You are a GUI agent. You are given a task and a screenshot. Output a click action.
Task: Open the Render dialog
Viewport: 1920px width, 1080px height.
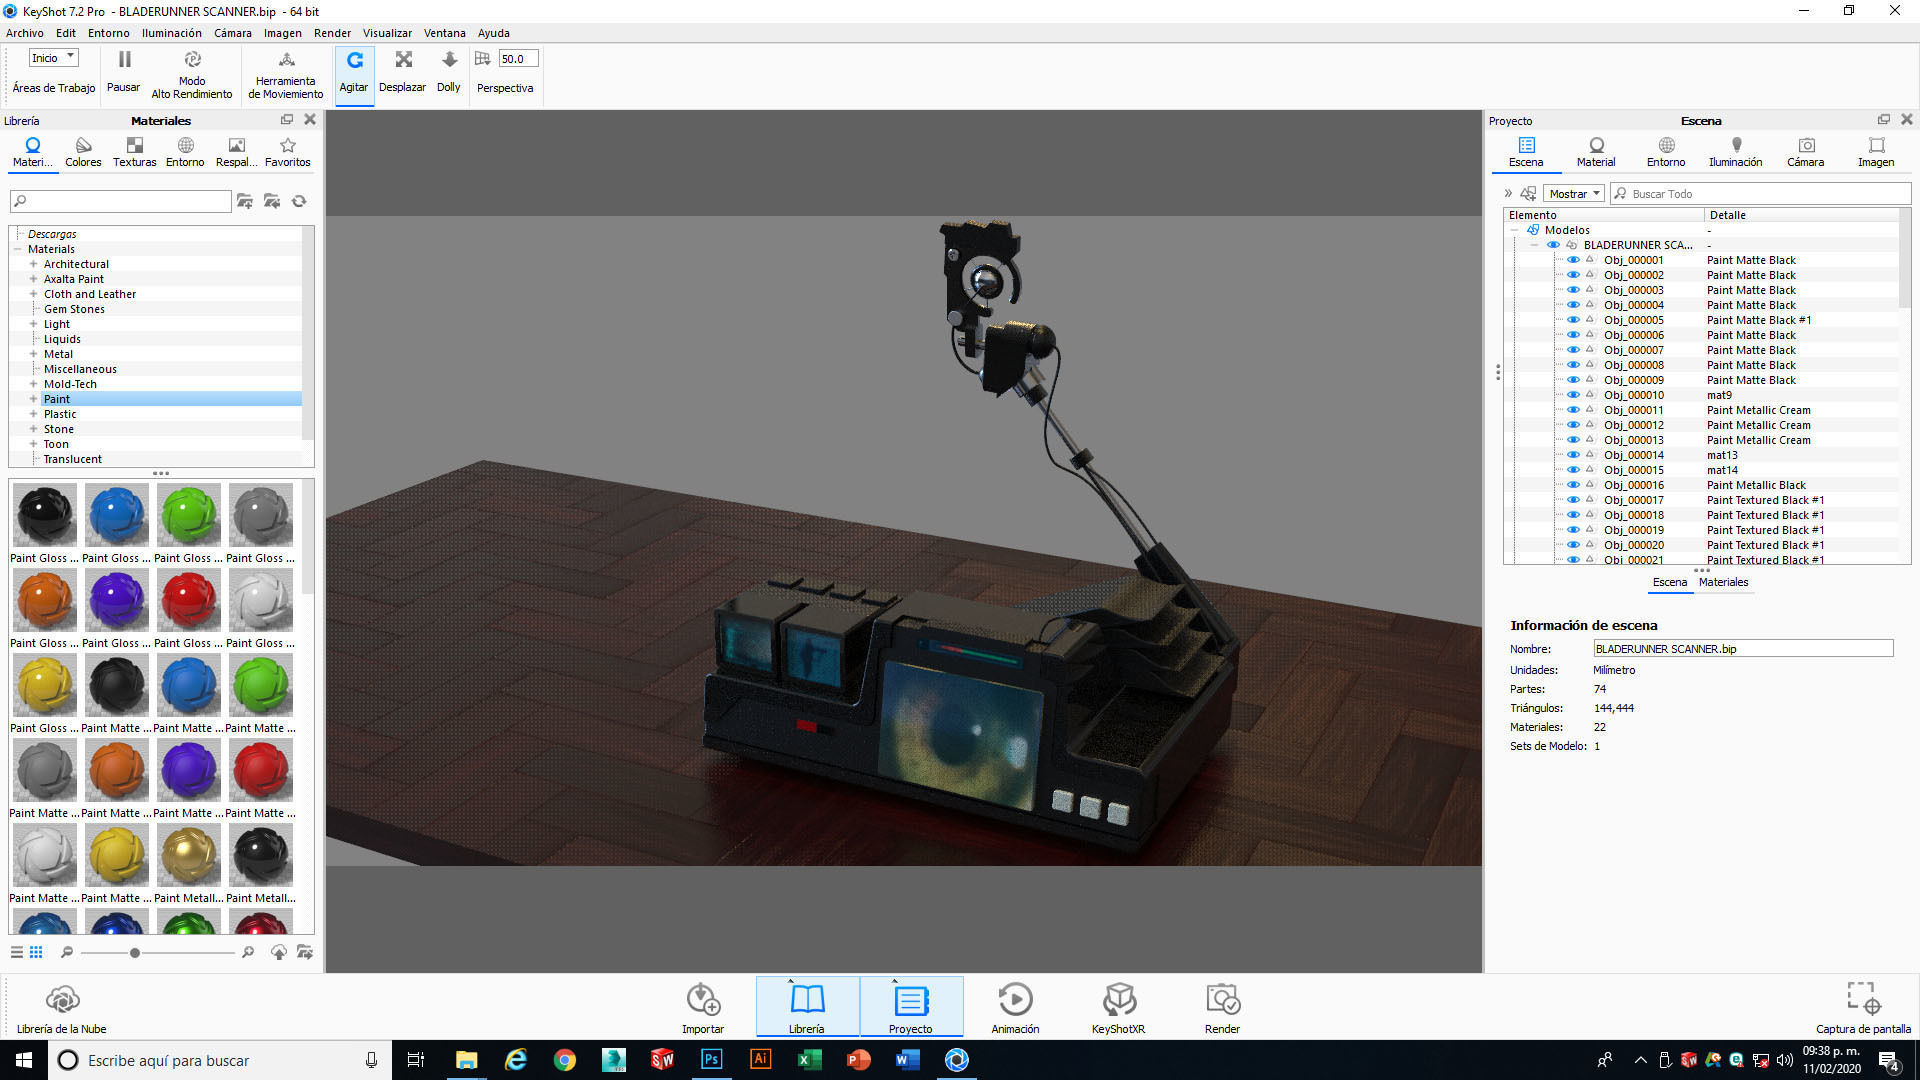[1222, 1008]
